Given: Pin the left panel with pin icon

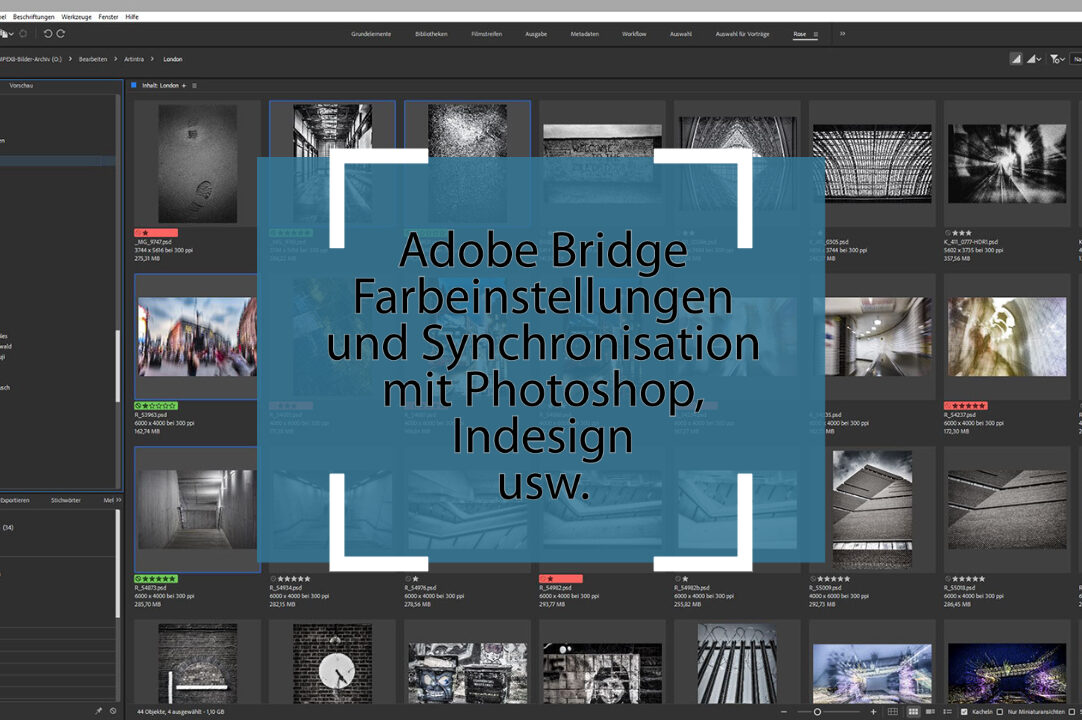Looking at the screenshot, I should tap(98, 710).
